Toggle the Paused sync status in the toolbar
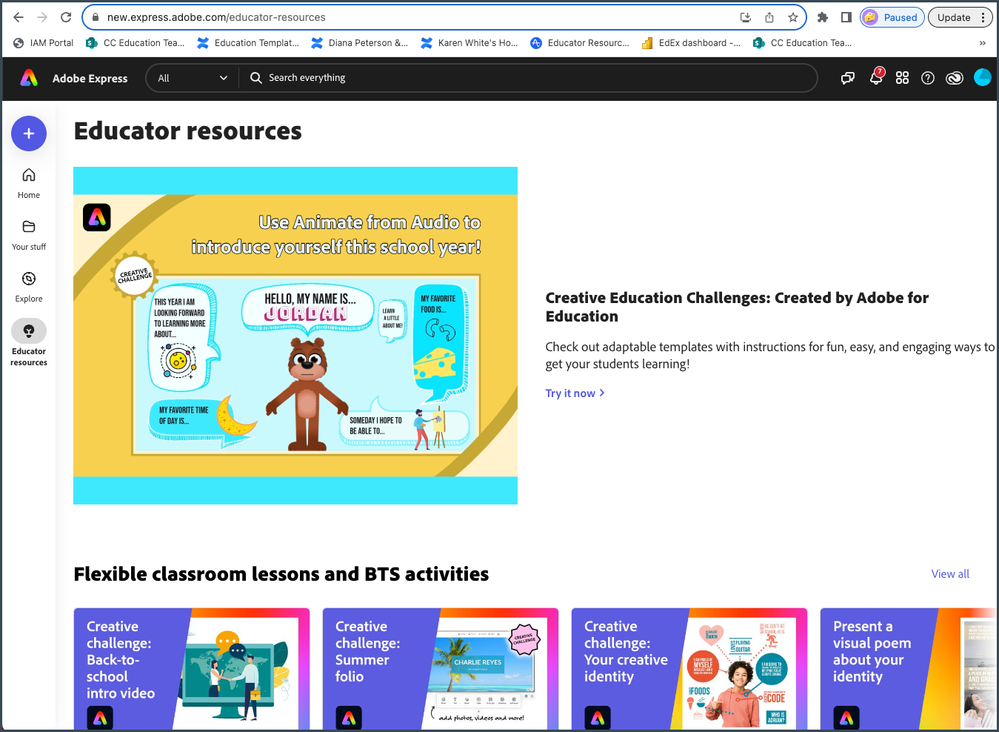Image resolution: width=999 pixels, height=732 pixels. (891, 17)
